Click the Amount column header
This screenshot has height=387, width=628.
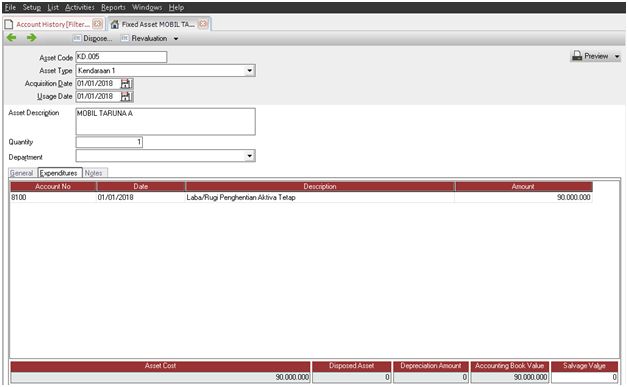point(523,186)
